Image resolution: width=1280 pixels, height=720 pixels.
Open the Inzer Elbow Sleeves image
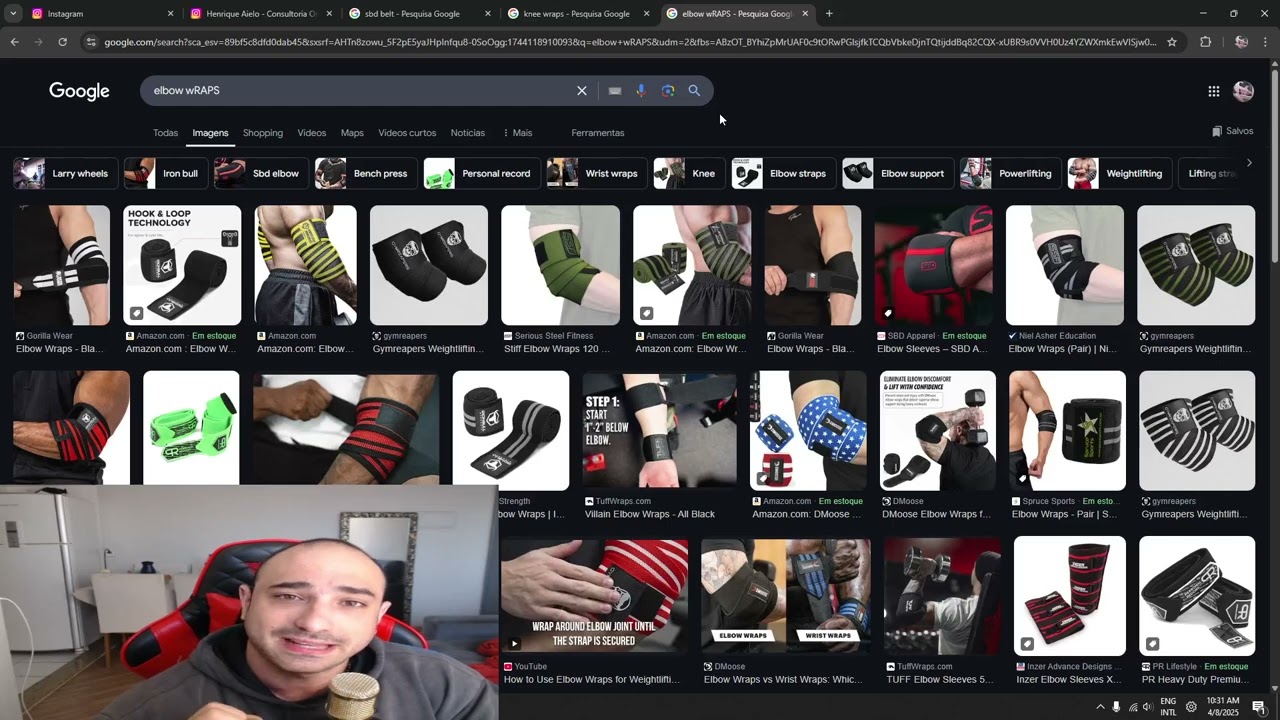[1070, 596]
